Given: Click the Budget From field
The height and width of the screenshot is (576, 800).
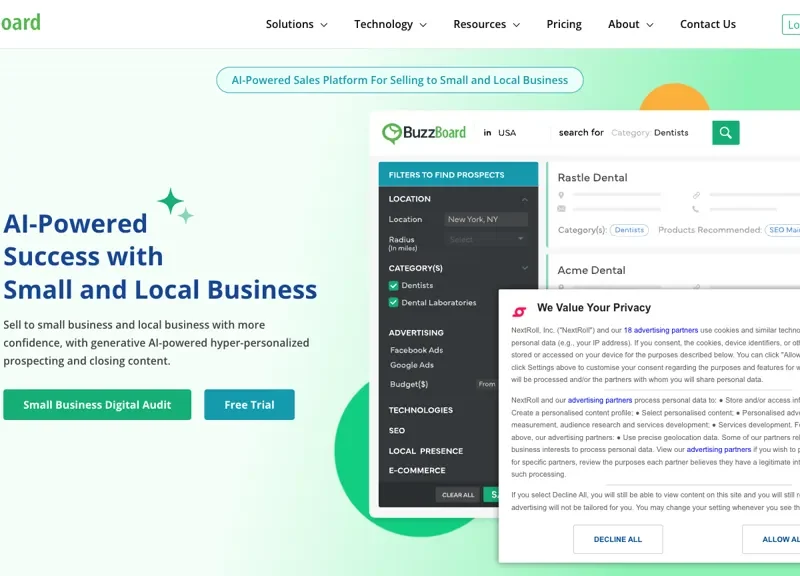Looking at the screenshot, I should [x=487, y=384].
